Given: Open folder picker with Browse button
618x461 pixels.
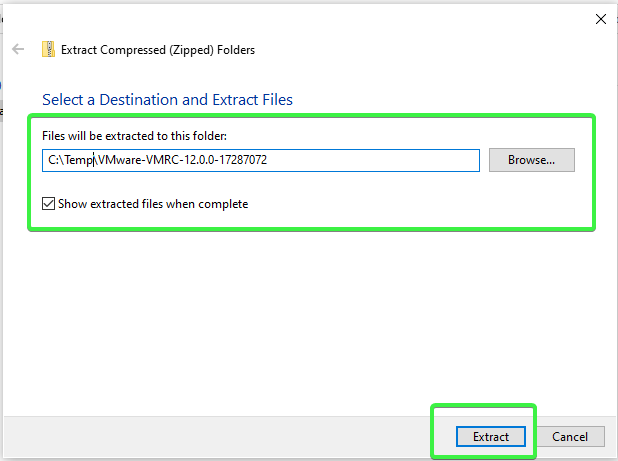Looking at the screenshot, I should [532, 160].
